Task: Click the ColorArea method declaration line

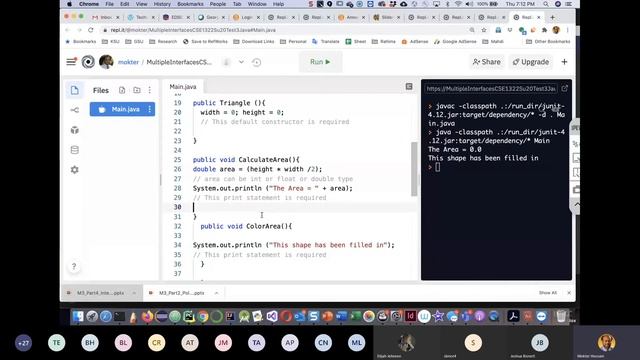Action: click(x=246, y=226)
